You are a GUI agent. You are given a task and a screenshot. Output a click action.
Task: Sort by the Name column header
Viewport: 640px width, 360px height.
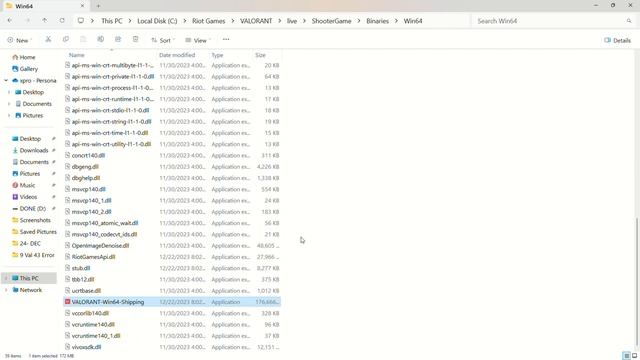click(76, 55)
